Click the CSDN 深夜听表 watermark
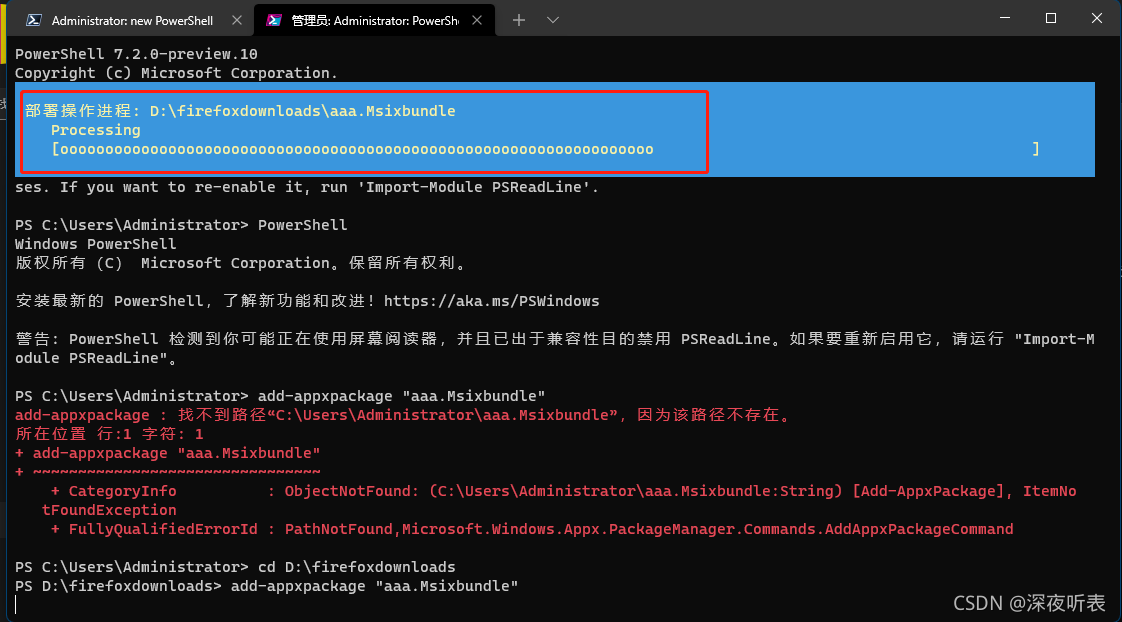This screenshot has width=1122, height=622. click(x=1030, y=603)
